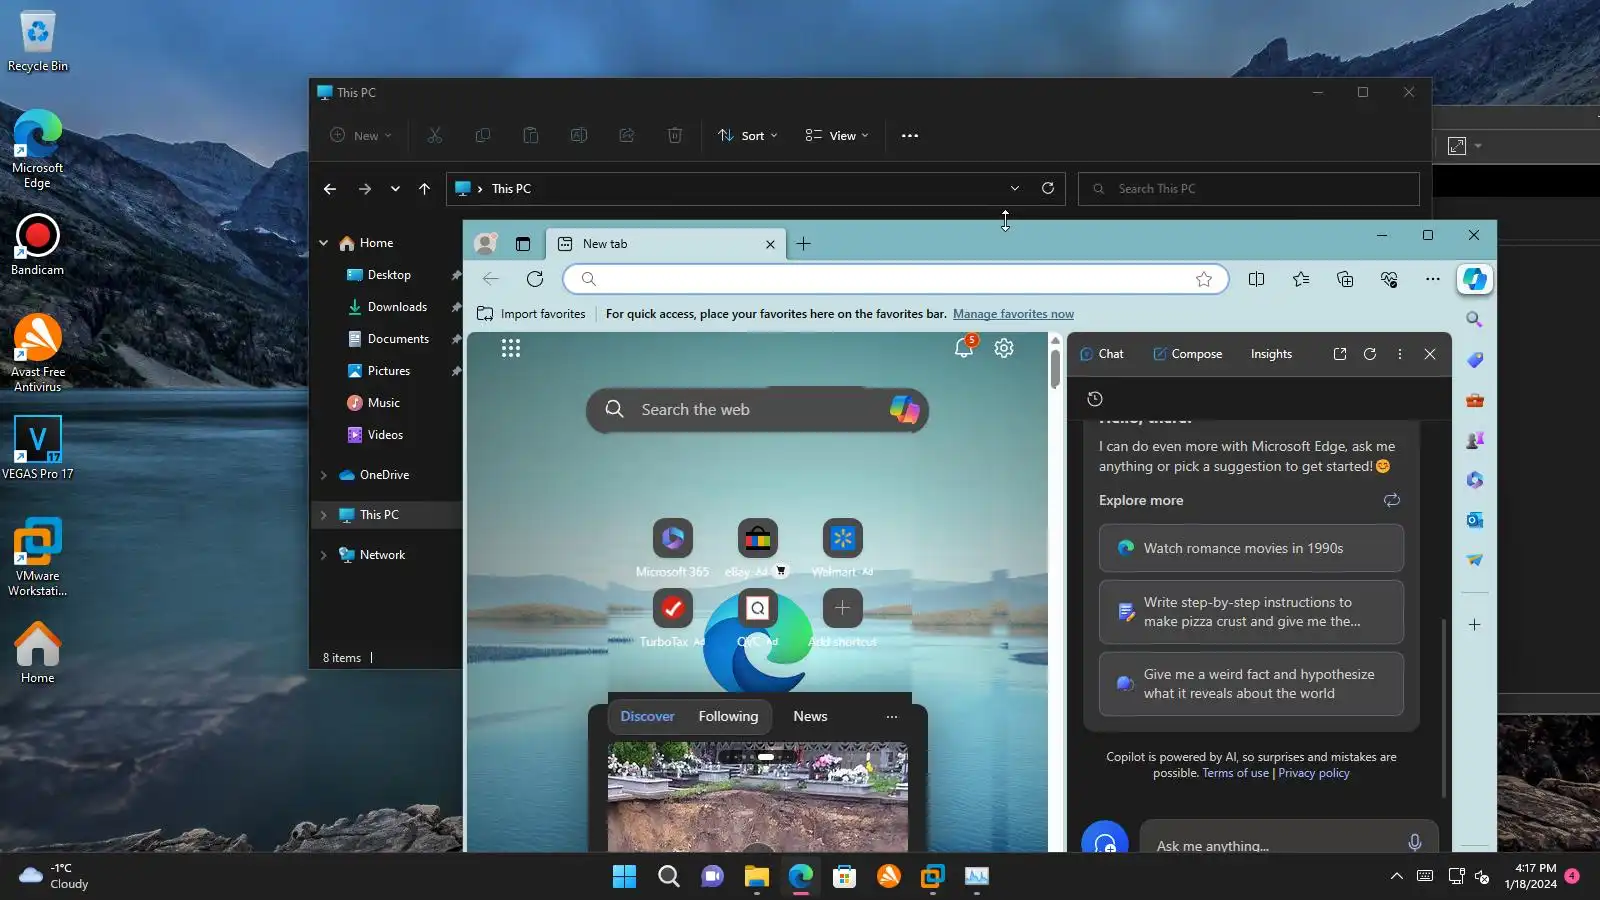
Task: Choose the weird fact suggestion
Action: click(1251, 684)
